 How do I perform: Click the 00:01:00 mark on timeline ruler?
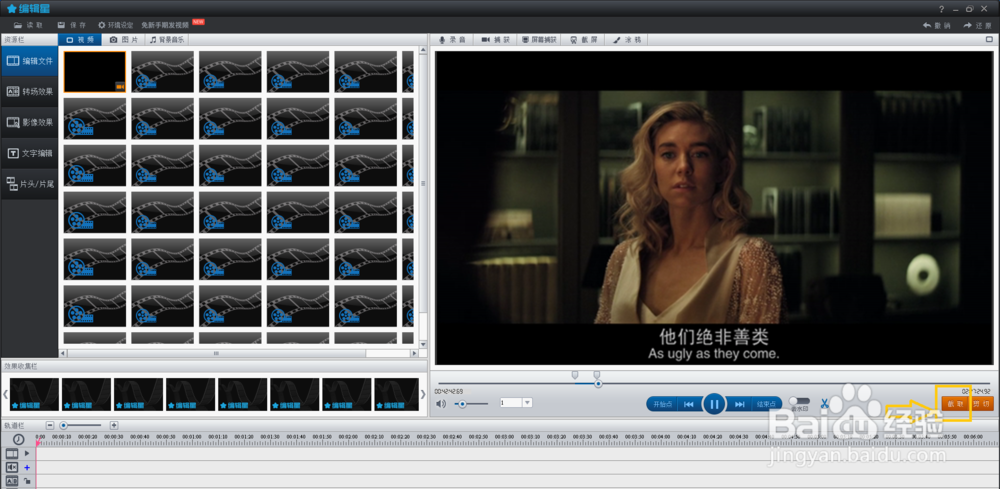click(x=193, y=437)
